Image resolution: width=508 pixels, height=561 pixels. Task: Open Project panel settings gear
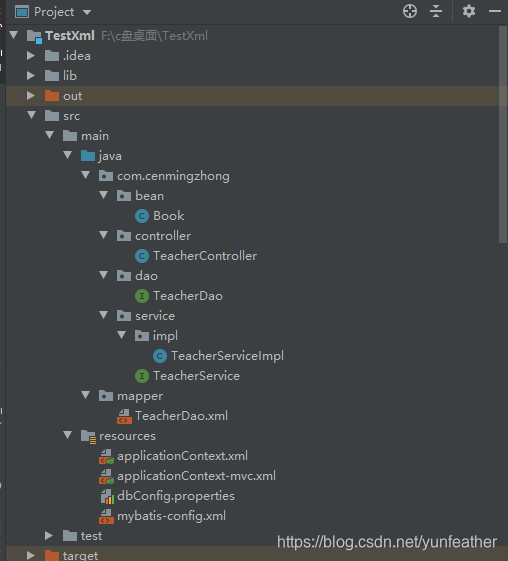(x=469, y=11)
